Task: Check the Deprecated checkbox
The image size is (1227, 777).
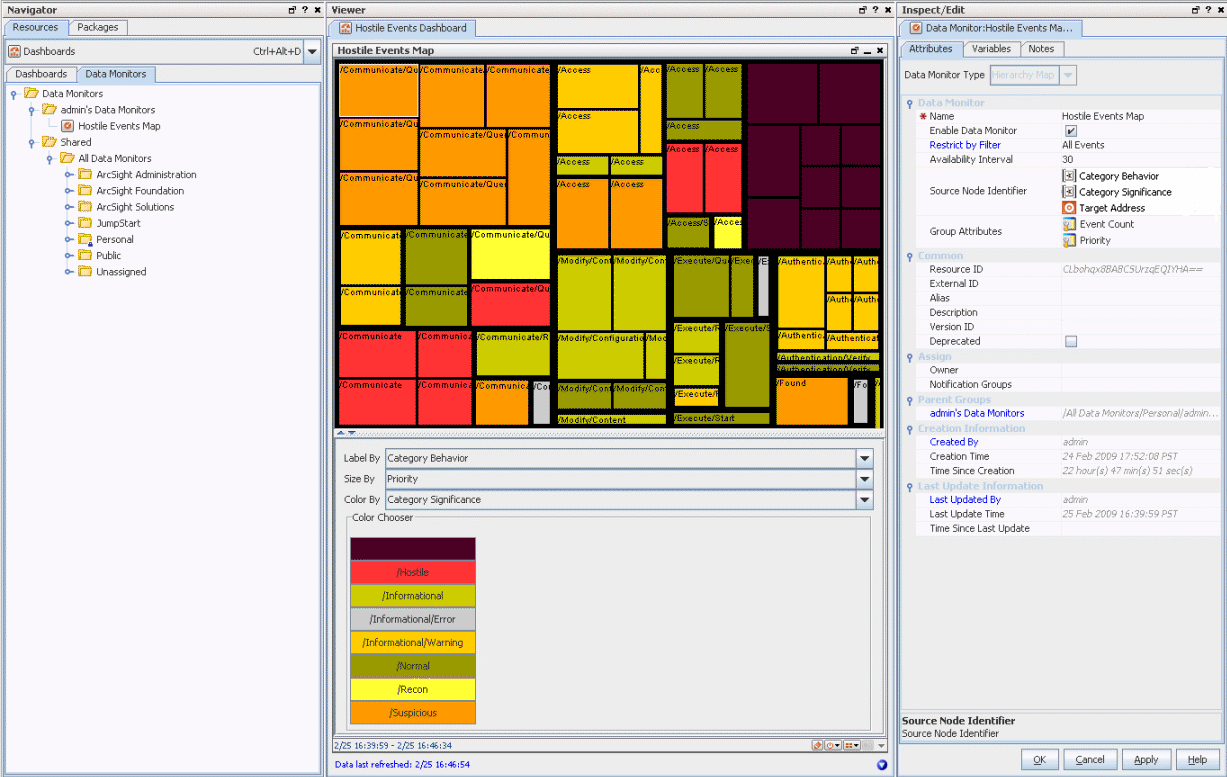Action: point(1069,341)
